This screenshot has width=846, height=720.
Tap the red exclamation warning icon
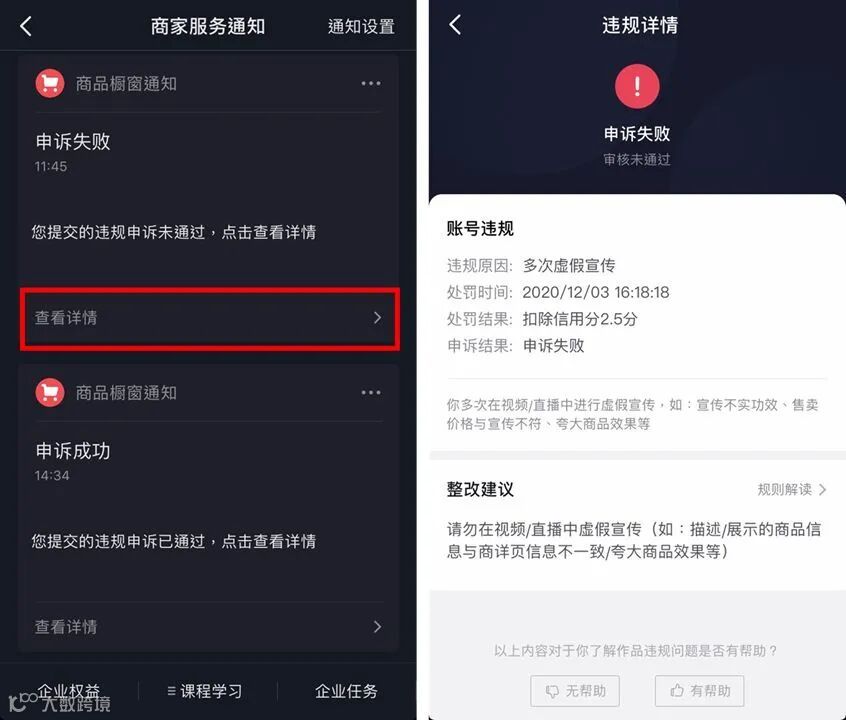[637, 86]
